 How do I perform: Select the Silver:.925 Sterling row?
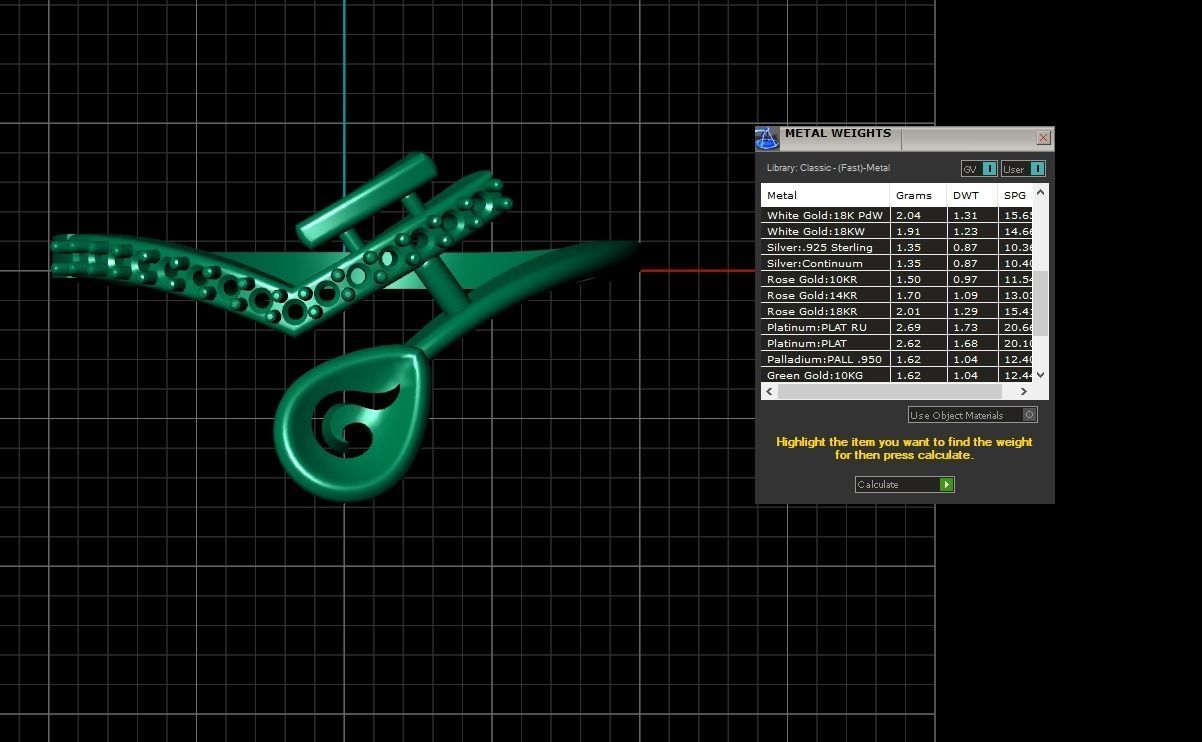pyautogui.click(x=897, y=247)
